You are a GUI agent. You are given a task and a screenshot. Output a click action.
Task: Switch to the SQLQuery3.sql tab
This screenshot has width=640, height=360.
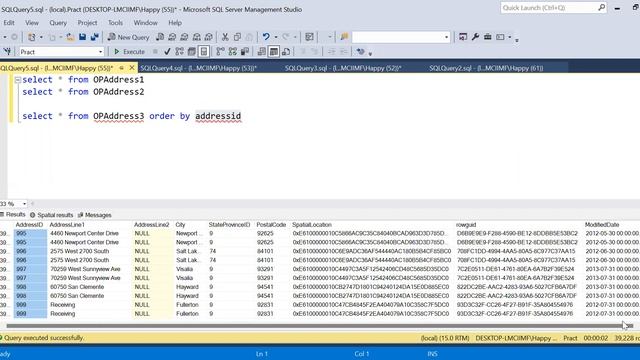click(x=343, y=68)
